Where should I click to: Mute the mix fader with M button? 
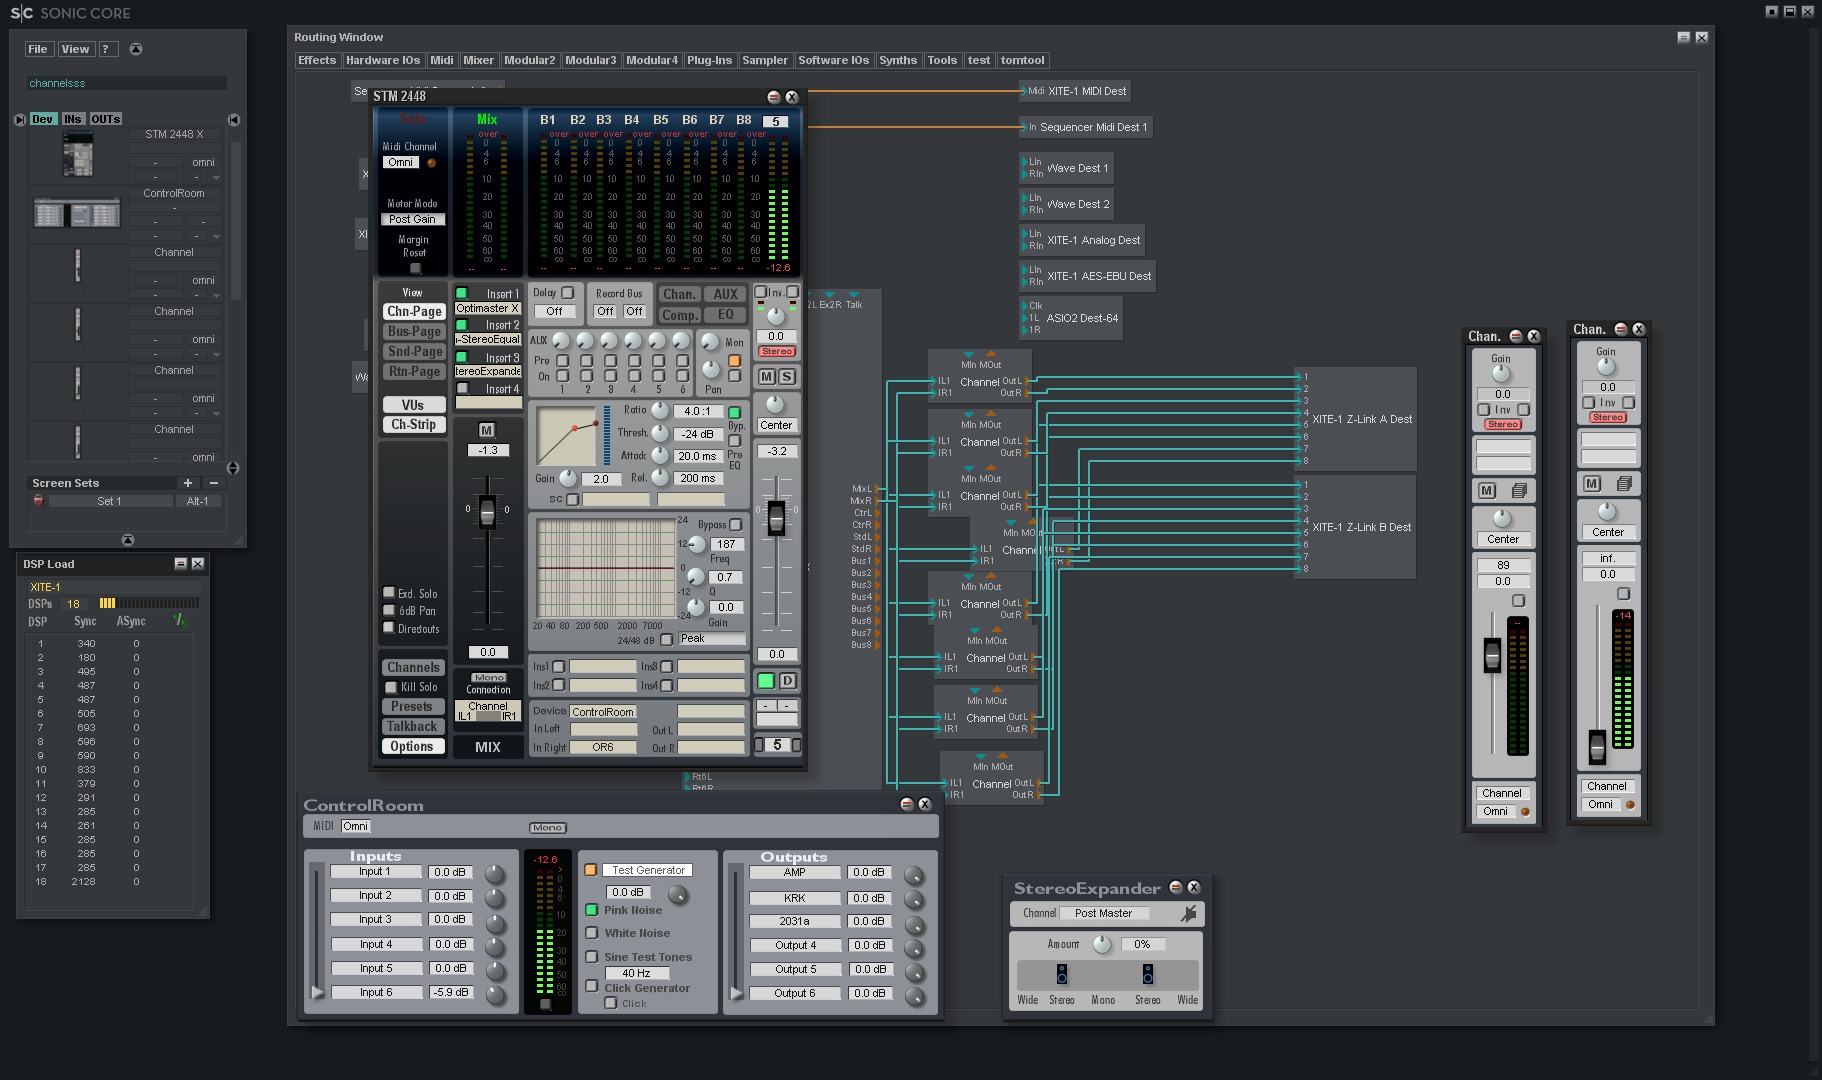[486, 430]
